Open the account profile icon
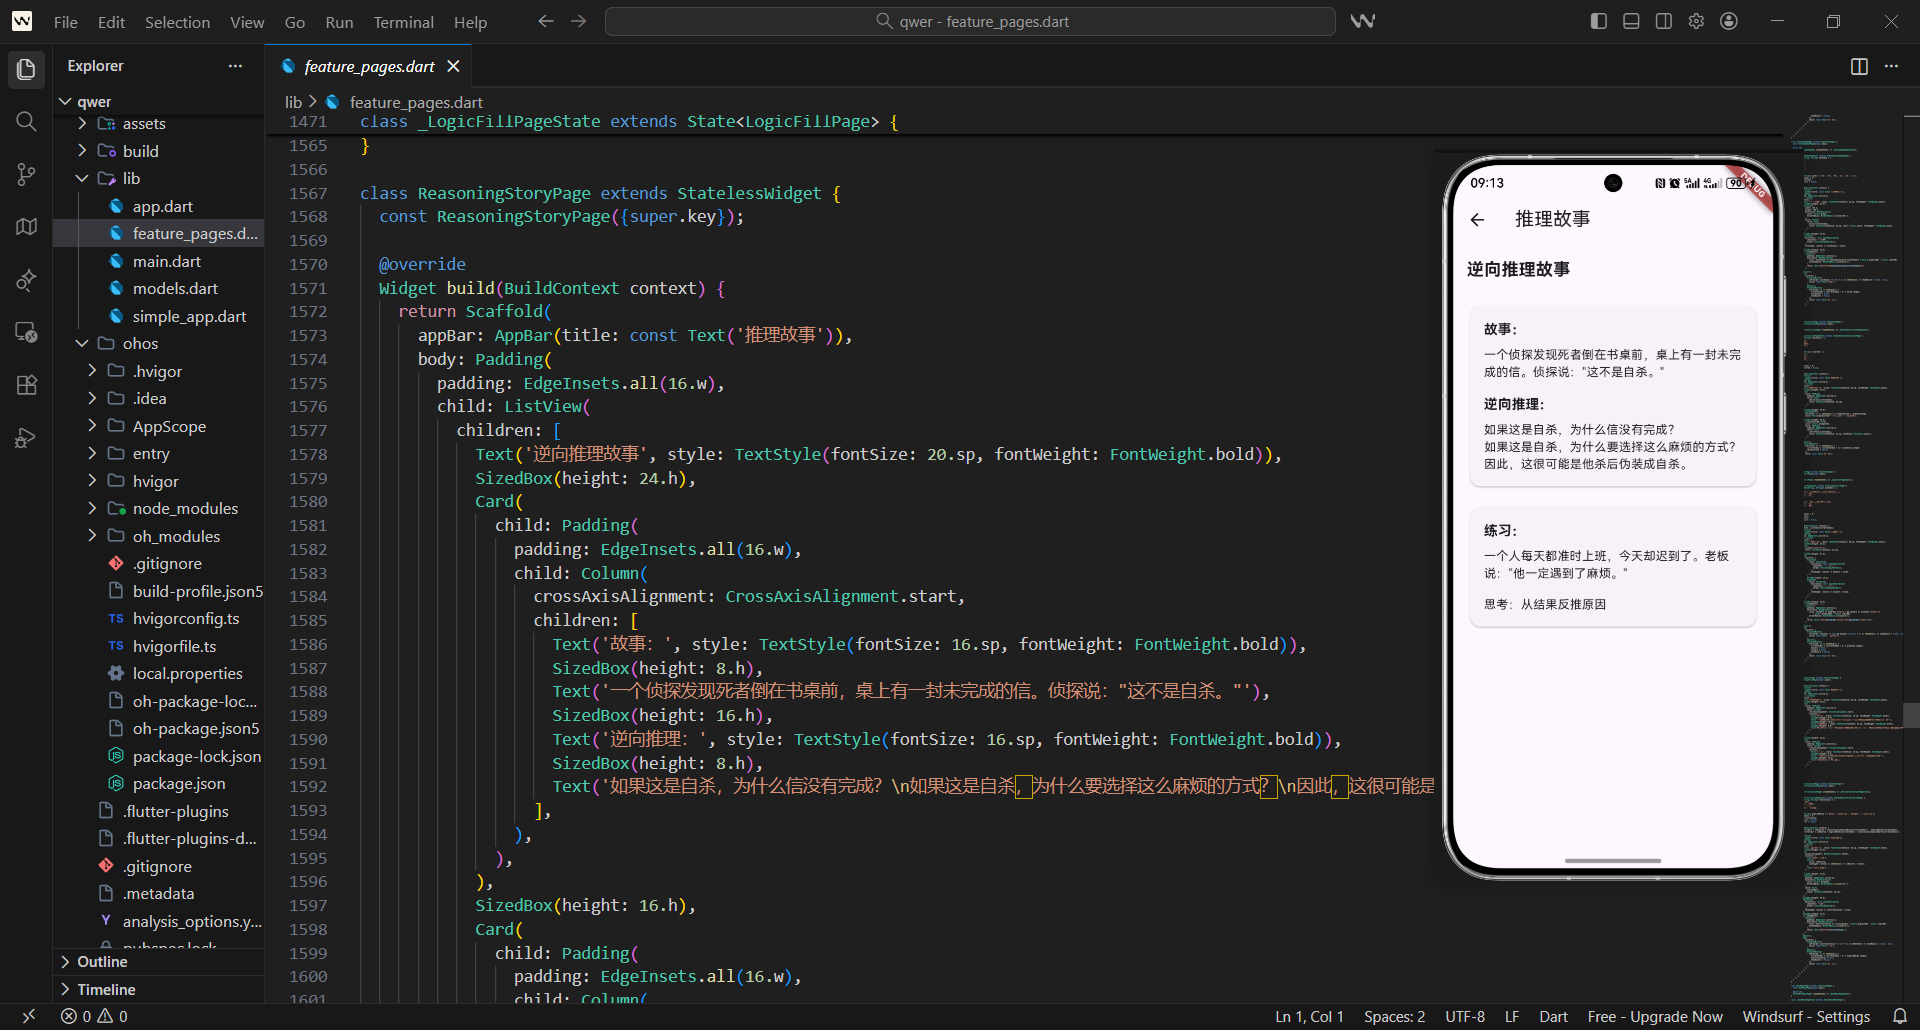The width and height of the screenshot is (1920, 1030). [1729, 21]
